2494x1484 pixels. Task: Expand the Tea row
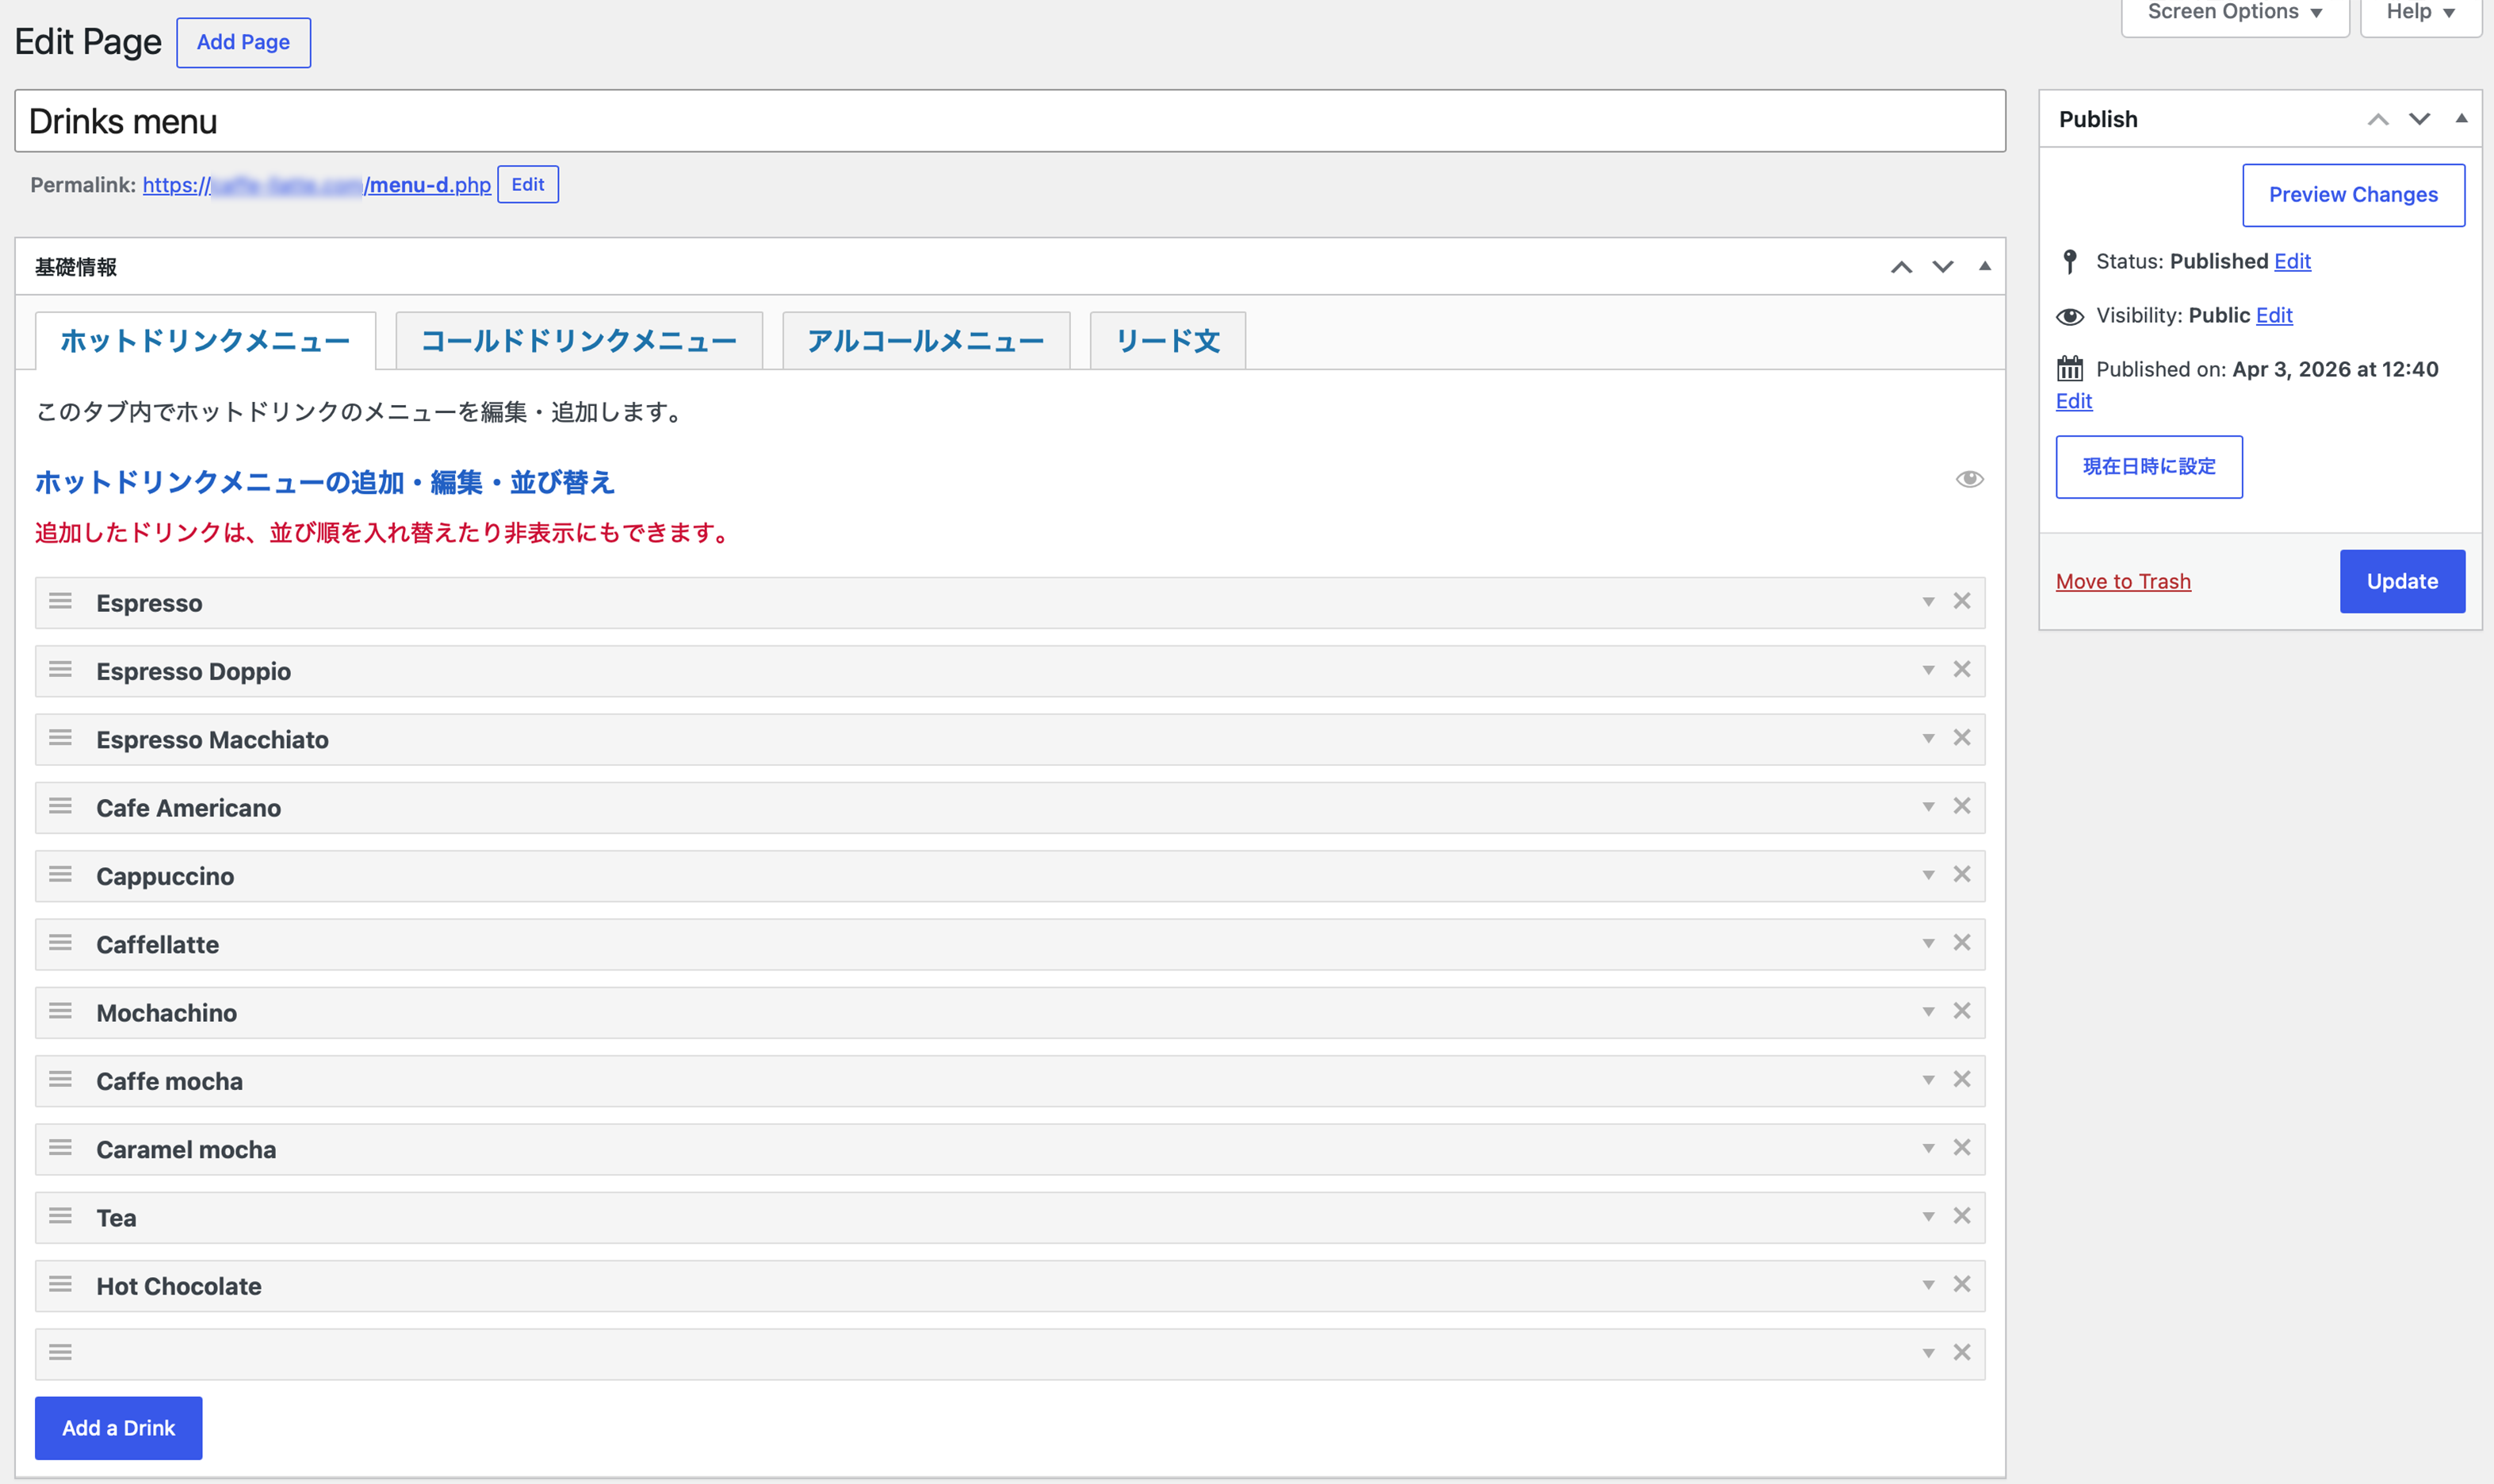pos(1928,1217)
